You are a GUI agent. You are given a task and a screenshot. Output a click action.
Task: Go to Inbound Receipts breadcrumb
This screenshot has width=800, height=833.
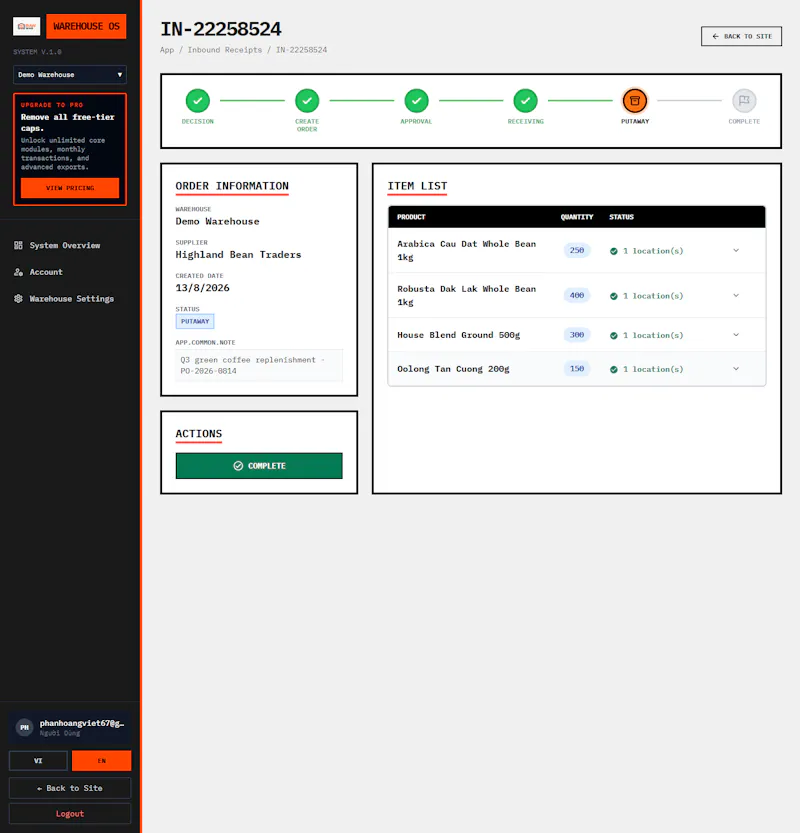click(225, 50)
